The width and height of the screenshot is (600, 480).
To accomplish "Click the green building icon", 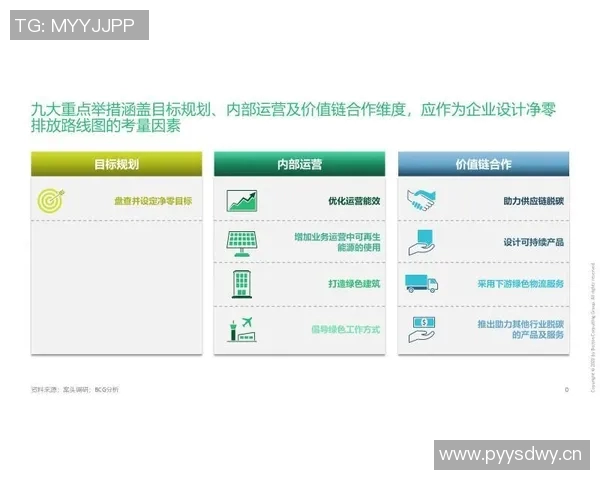I will pyautogui.click(x=242, y=284).
